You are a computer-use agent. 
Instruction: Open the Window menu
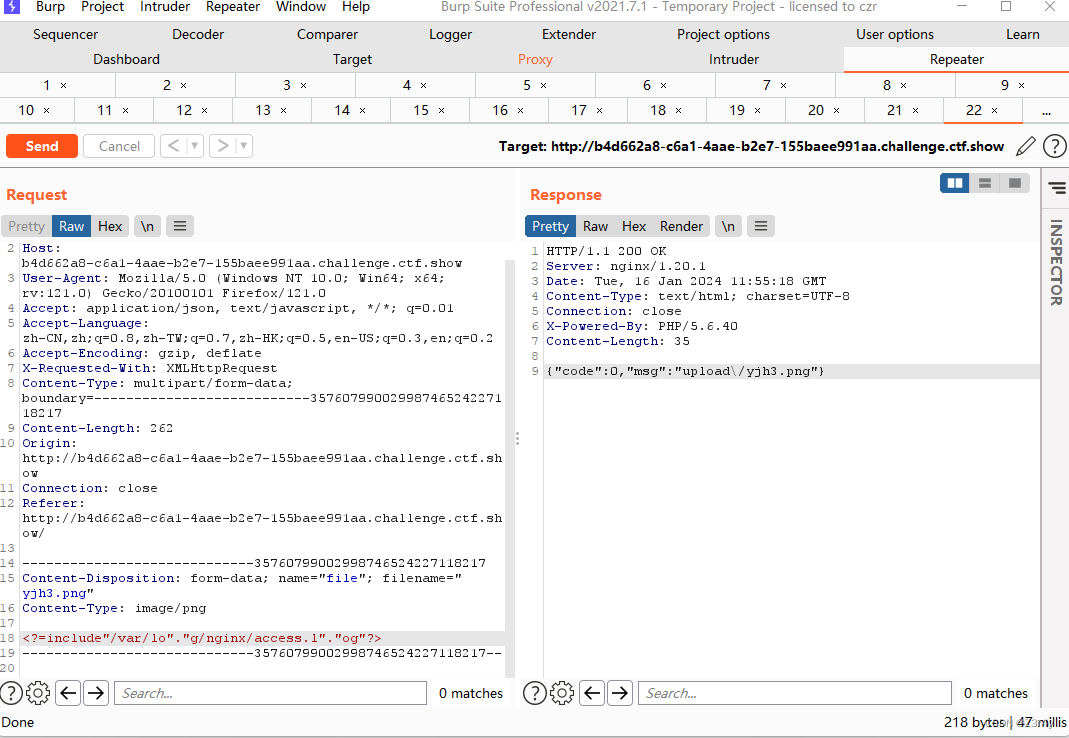pyautogui.click(x=301, y=7)
